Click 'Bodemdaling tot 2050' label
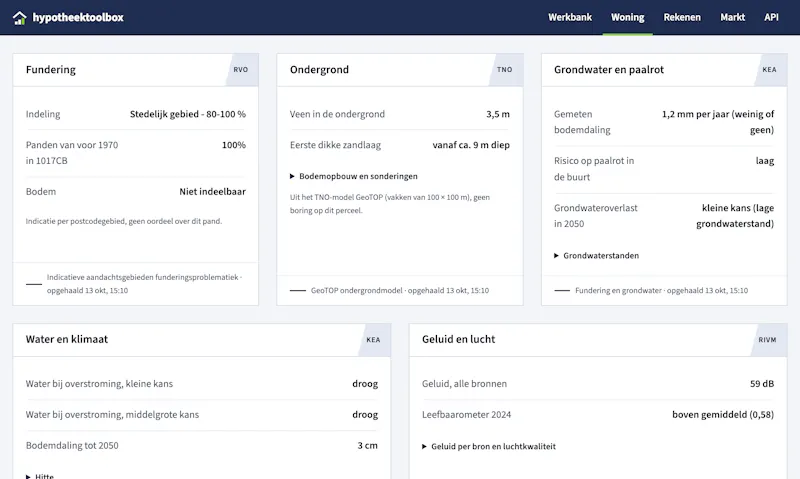This screenshot has height=479, width=800. [x=72, y=445]
